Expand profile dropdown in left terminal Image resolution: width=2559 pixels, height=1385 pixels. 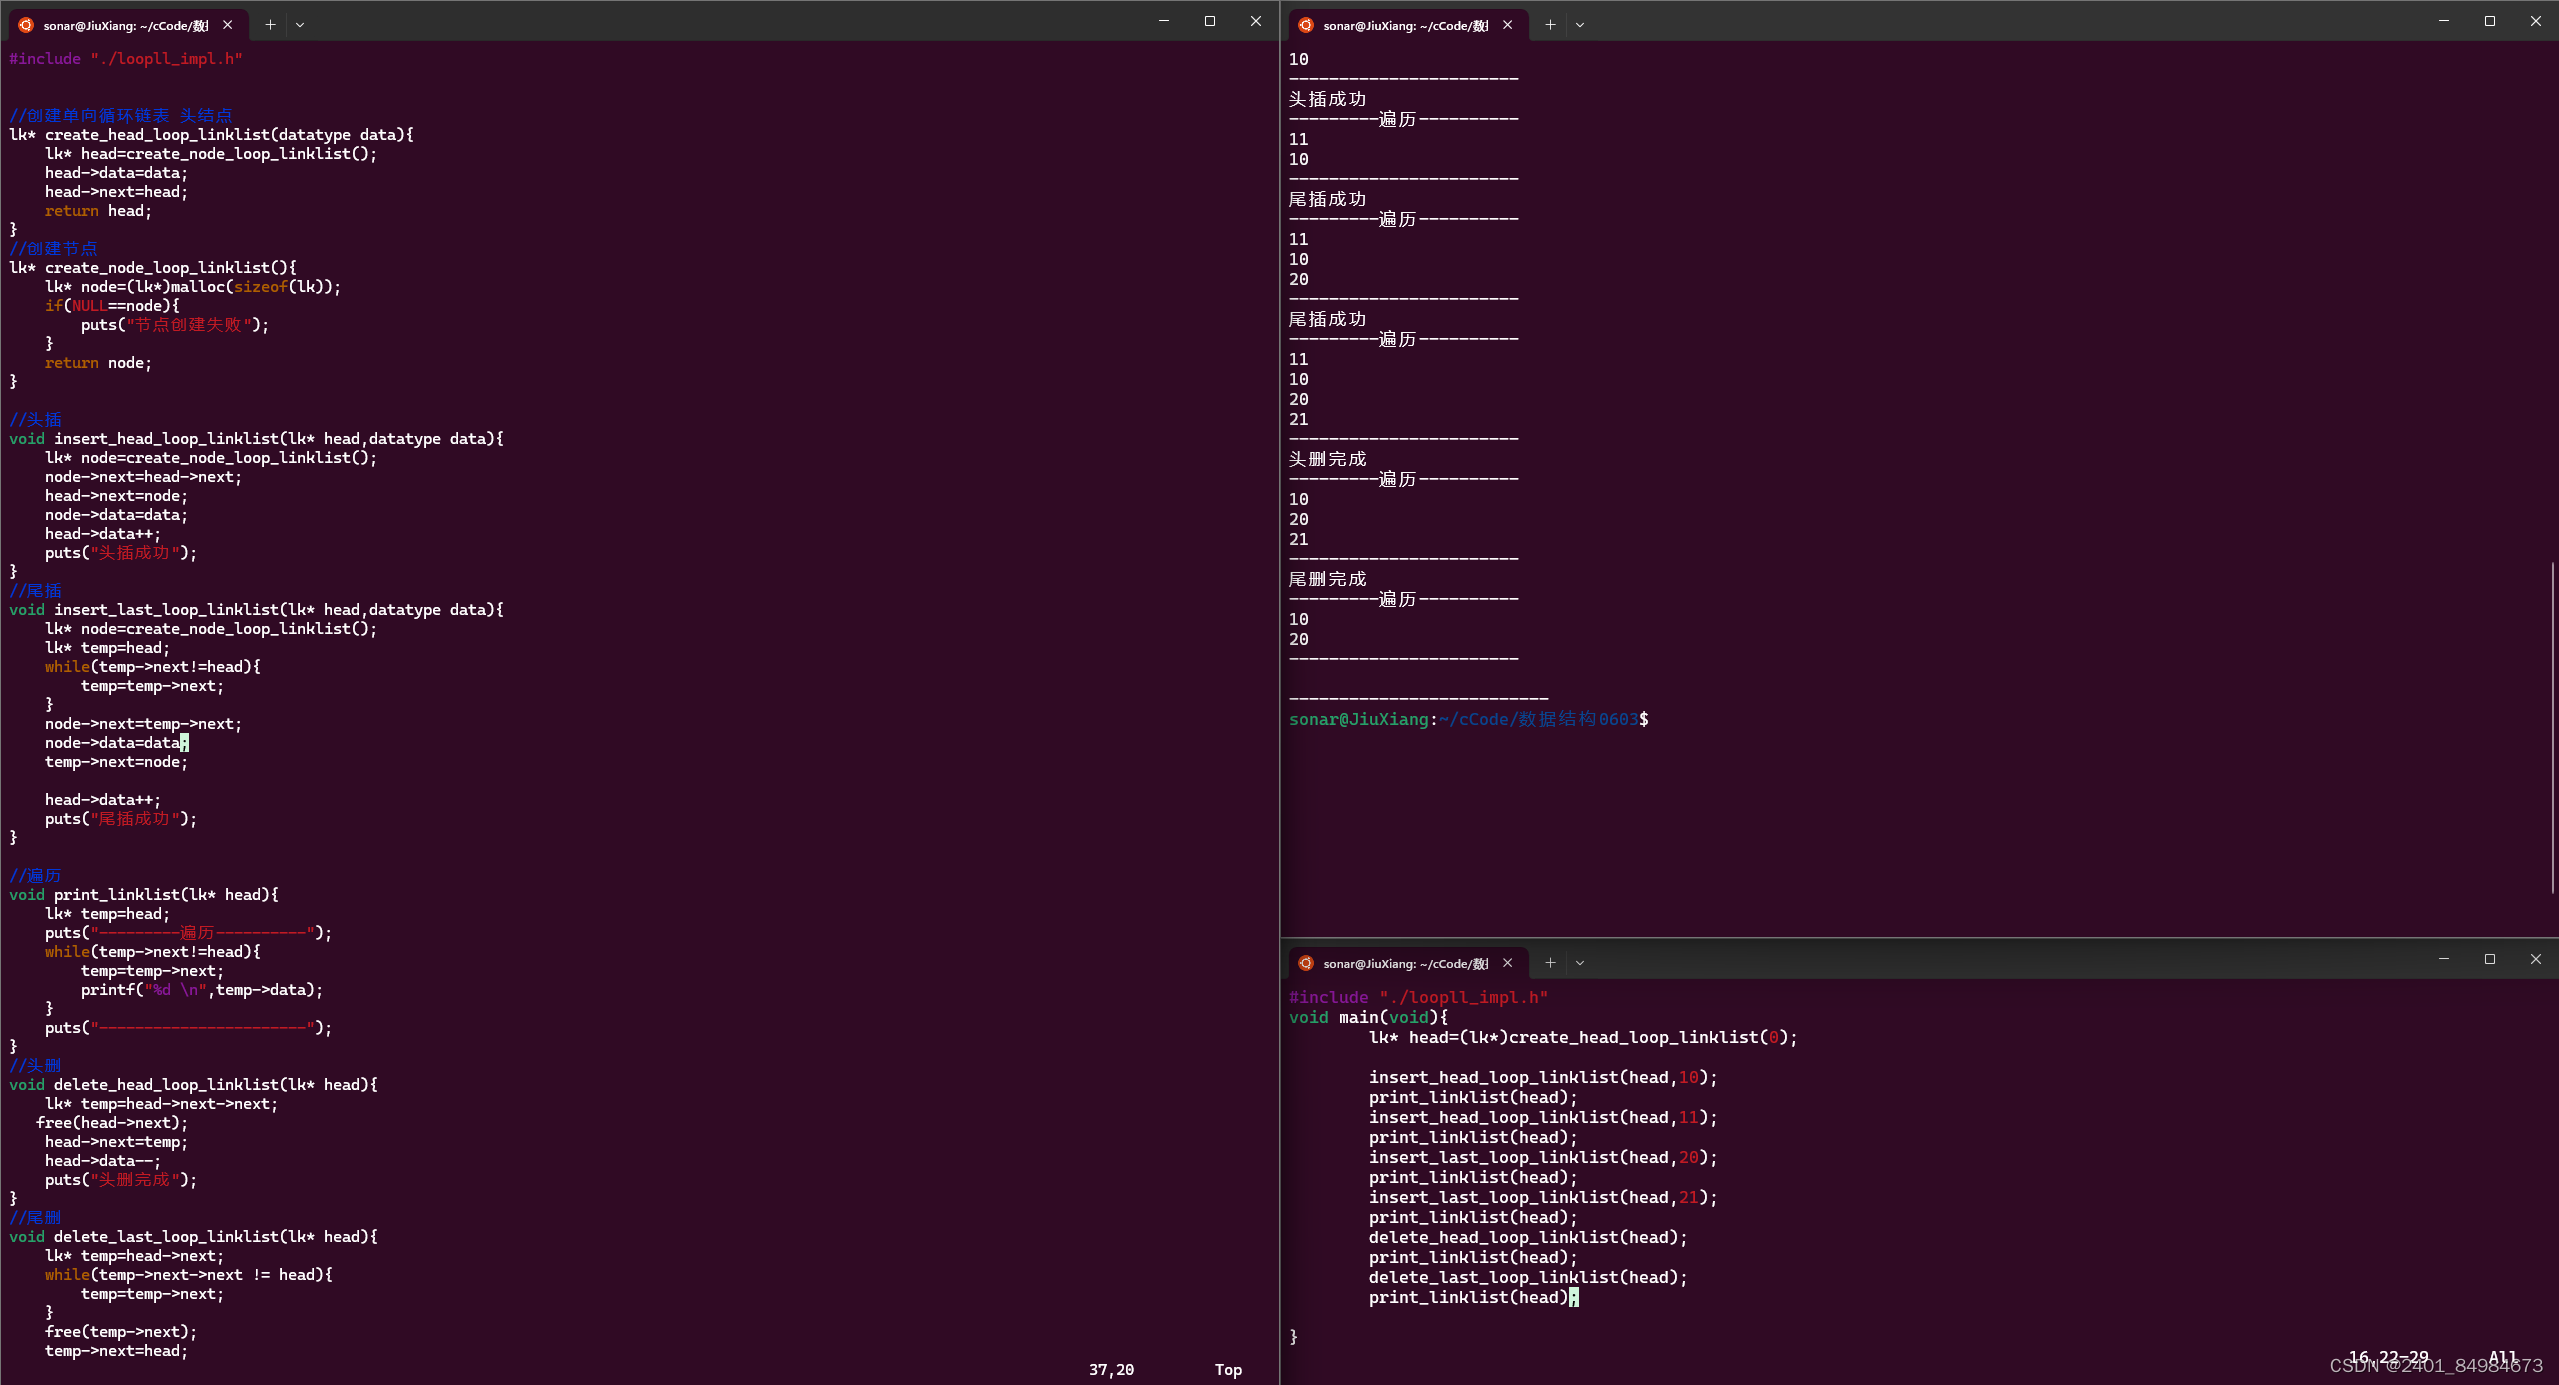coord(300,25)
